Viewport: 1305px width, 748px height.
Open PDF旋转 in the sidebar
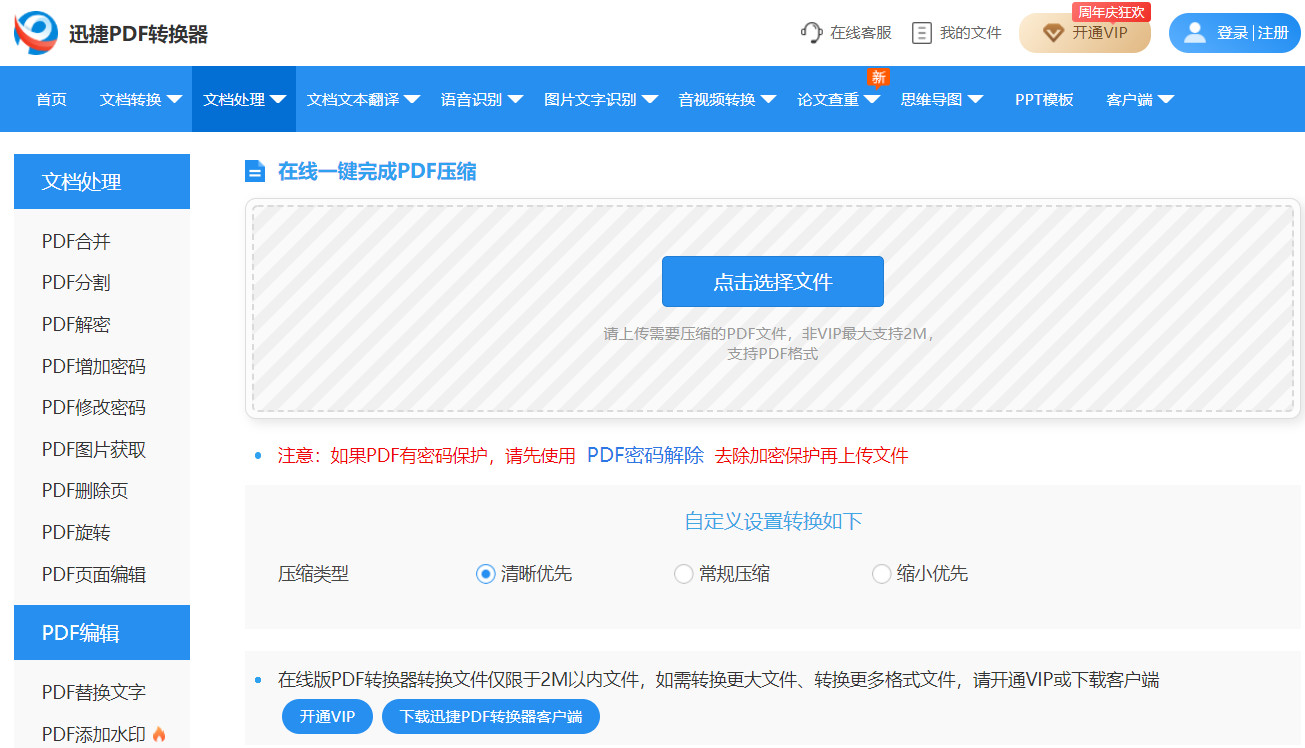coord(76,533)
